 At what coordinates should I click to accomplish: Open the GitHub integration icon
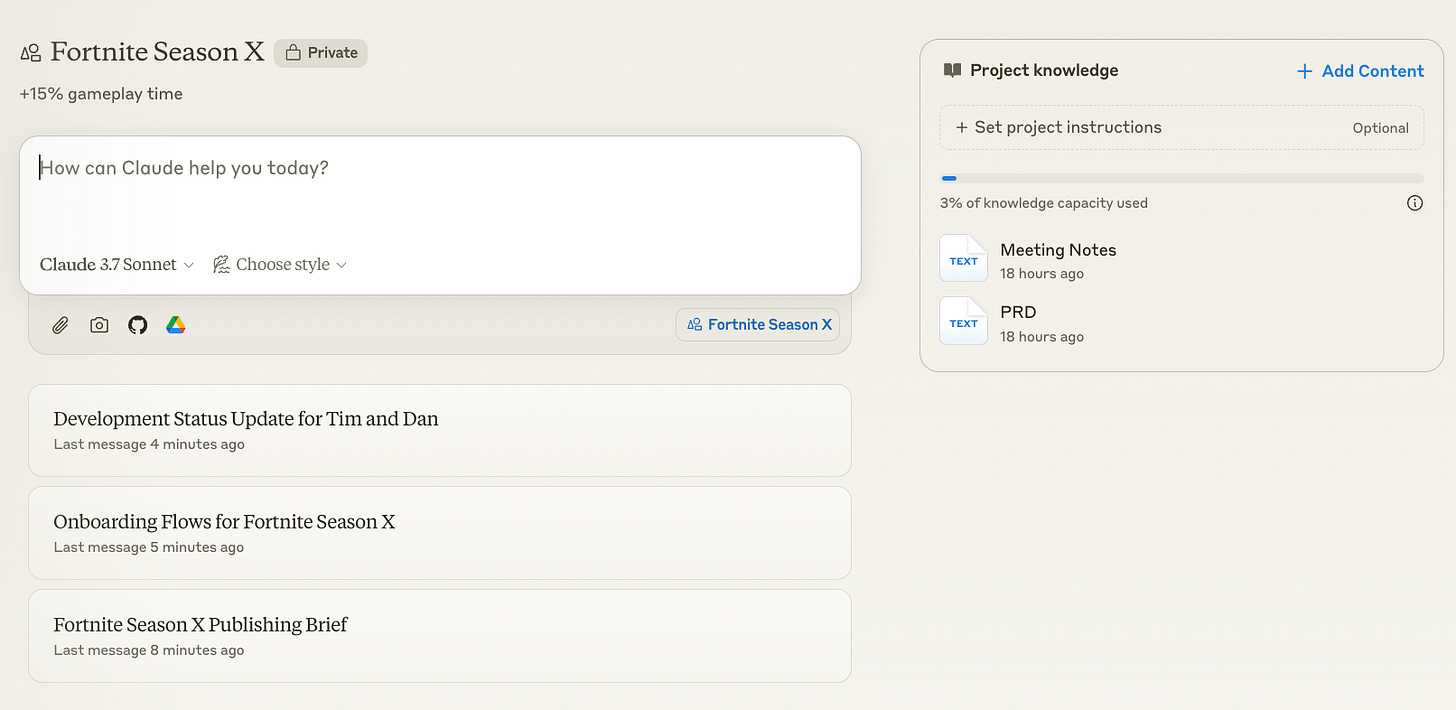(138, 325)
